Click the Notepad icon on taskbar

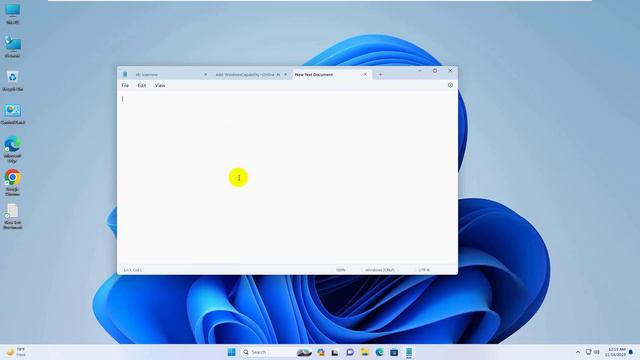(409, 352)
